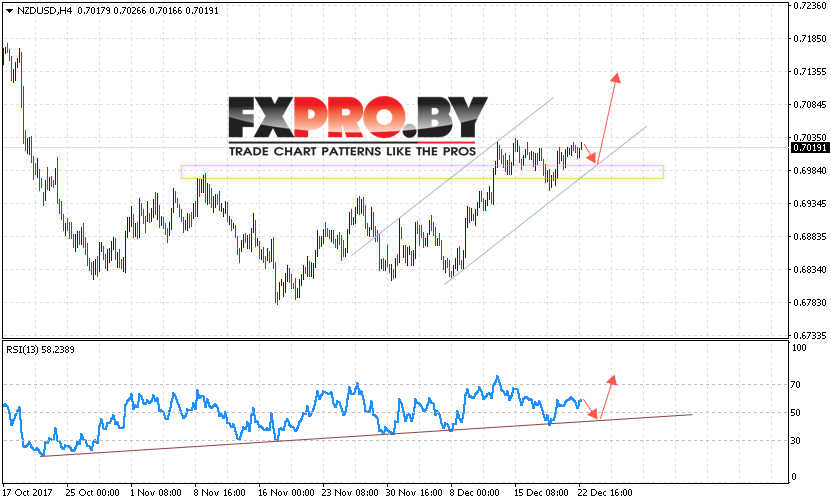Select the 17 Oct 2017 date label
This screenshot has width=831, height=504.
(x=28, y=493)
